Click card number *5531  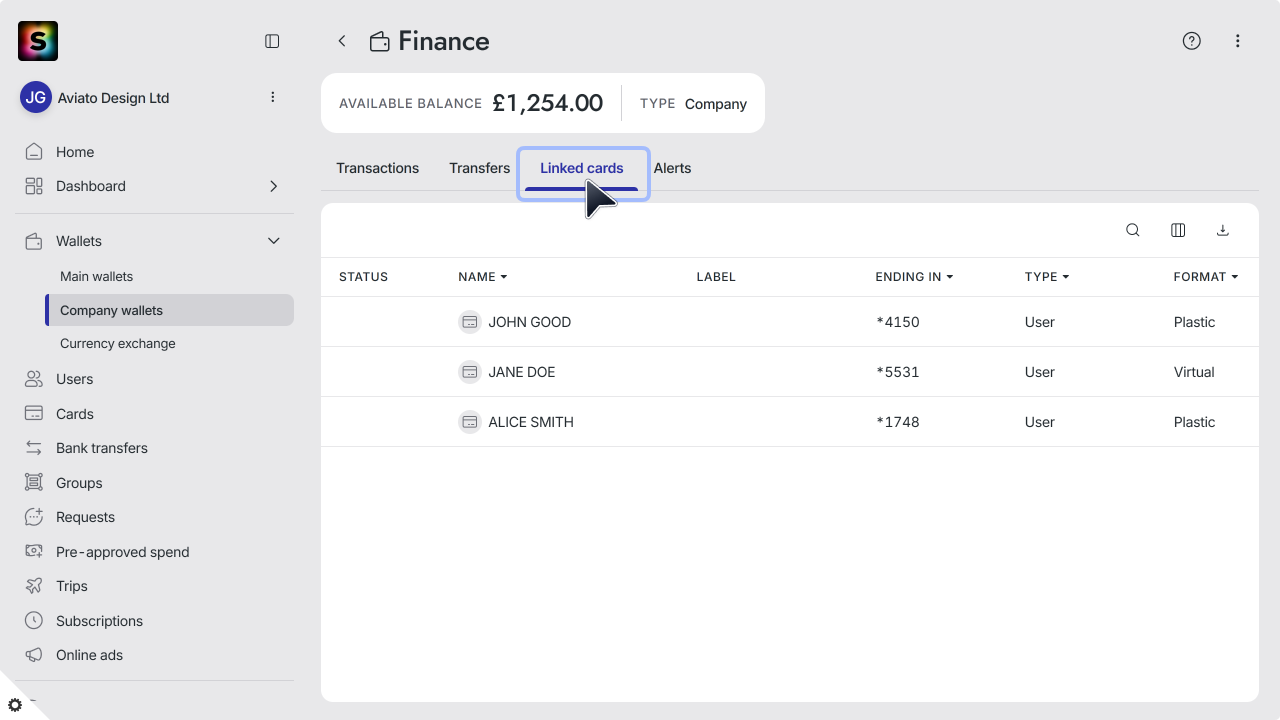click(898, 372)
